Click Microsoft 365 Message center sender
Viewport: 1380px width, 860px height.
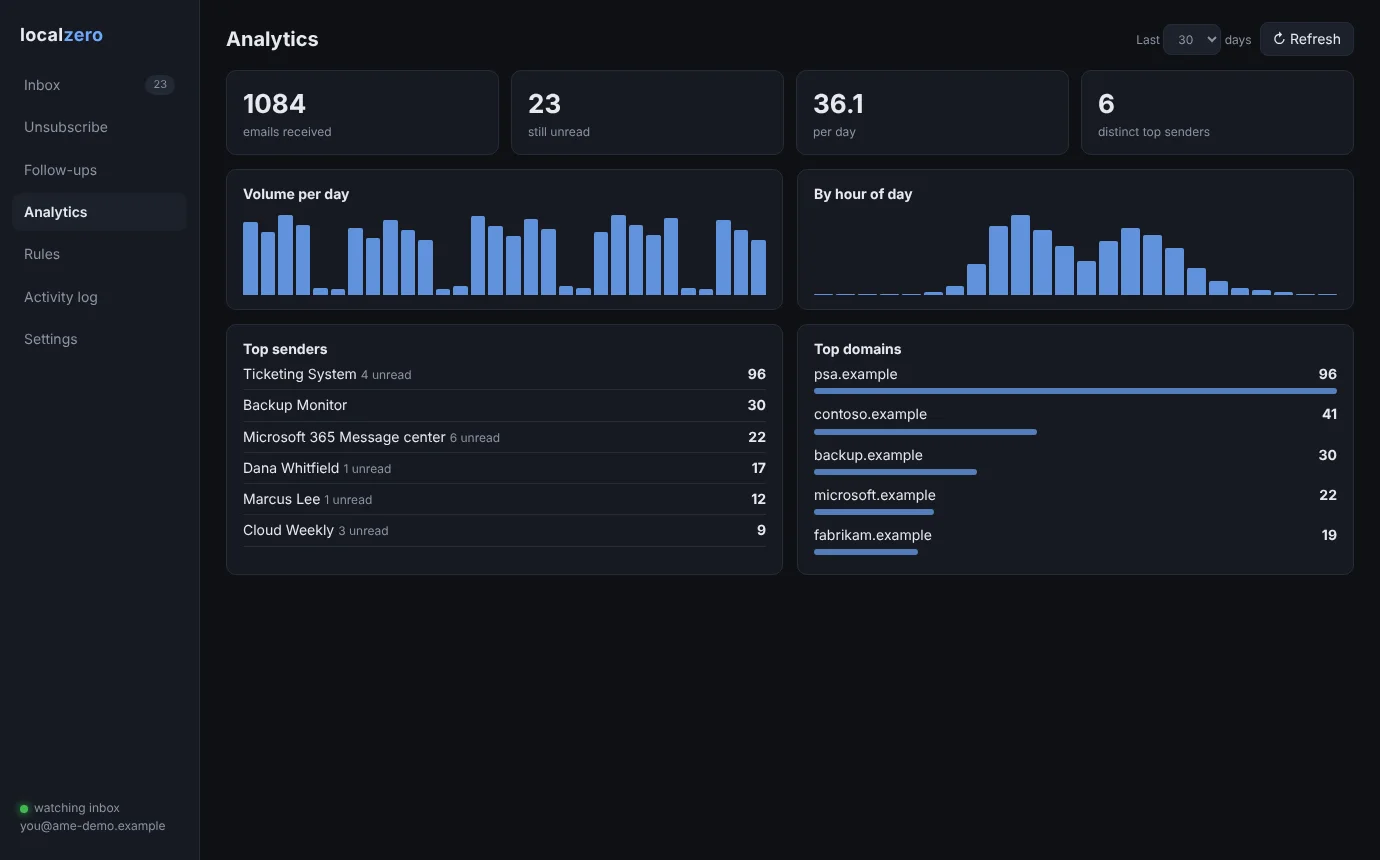pyautogui.click(x=504, y=437)
